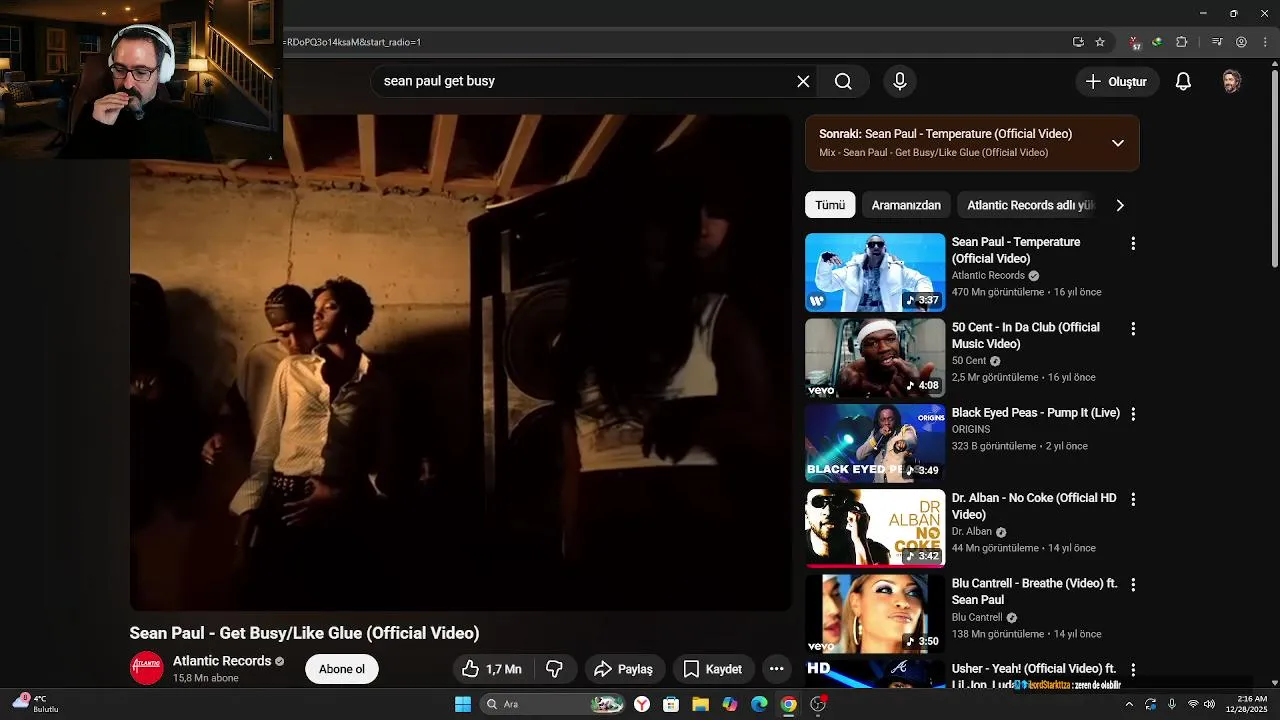The image size is (1280, 720).
Task: Click the 15,8 Mn abone subscriber count
Action: [x=206, y=678]
